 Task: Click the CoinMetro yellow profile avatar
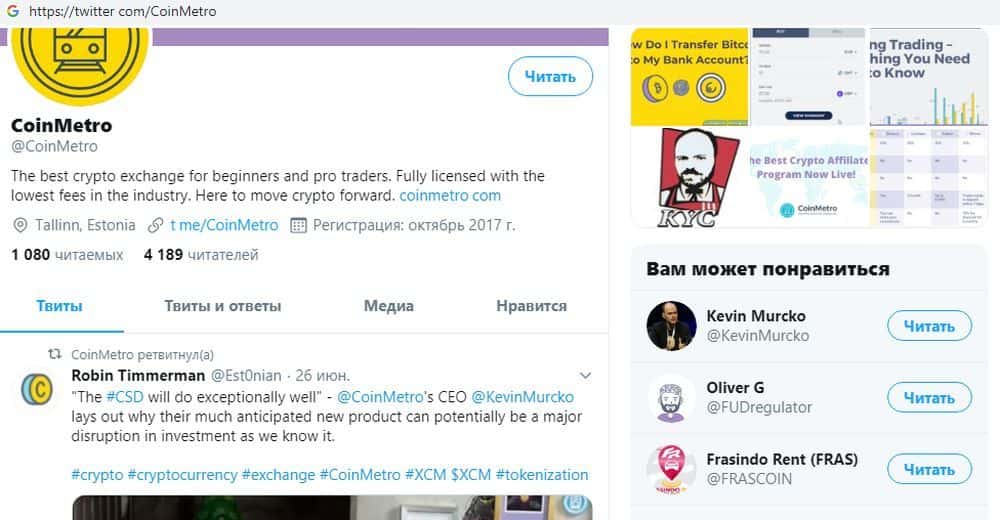click(x=80, y=60)
